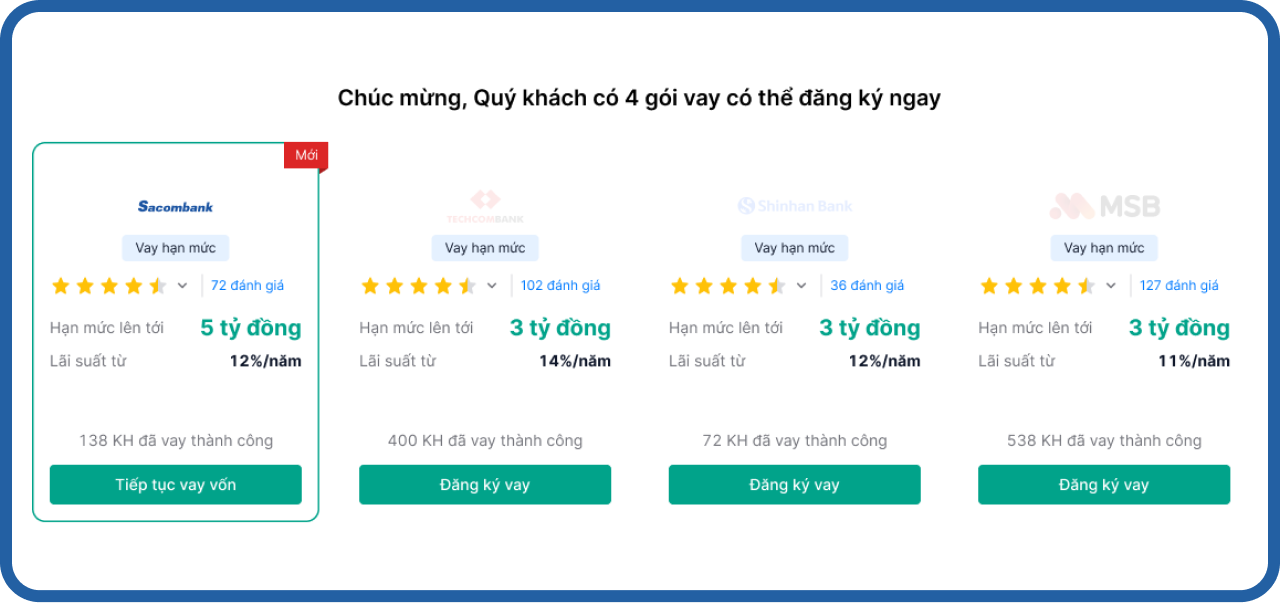Open the 127 đánh giá reviews for MSB
The width and height of the screenshot is (1280, 603).
click(x=1179, y=285)
